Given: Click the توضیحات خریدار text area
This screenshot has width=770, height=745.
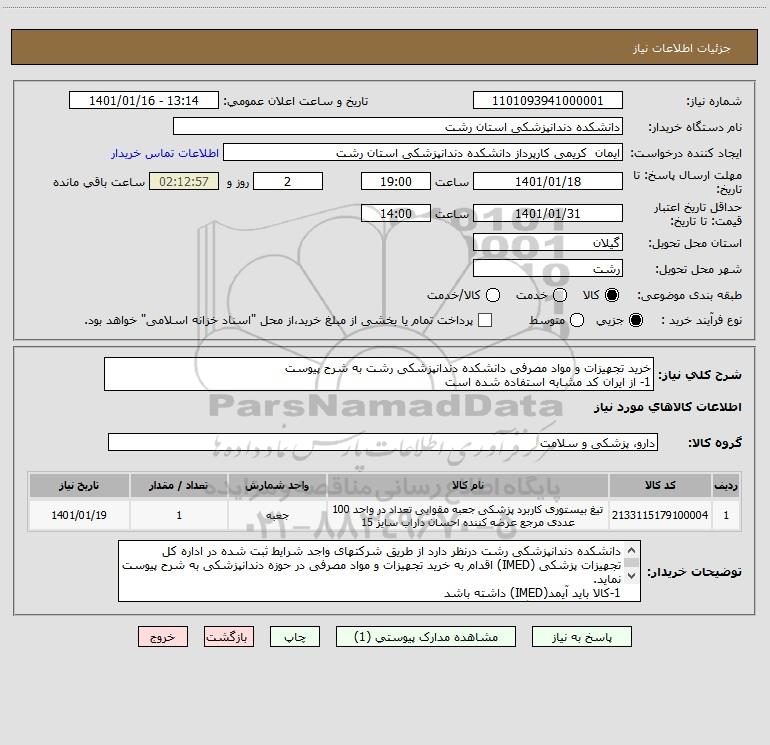Looking at the screenshot, I should click(379, 571).
